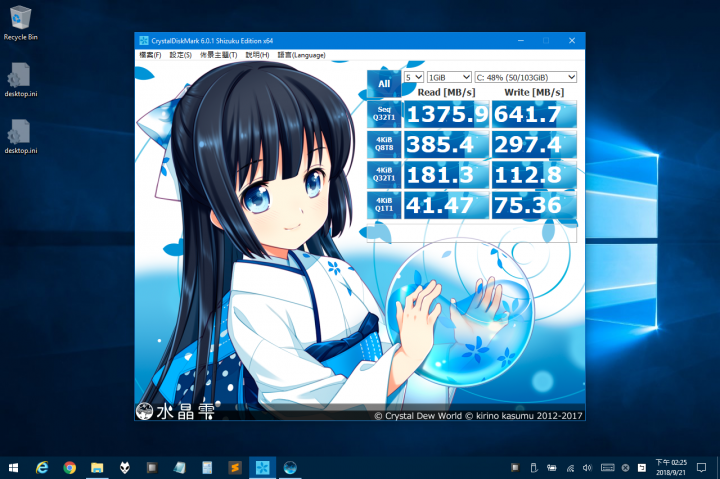Switch to CrystalDiskMark on the taskbar
This screenshot has width=720, height=479.
262,468
